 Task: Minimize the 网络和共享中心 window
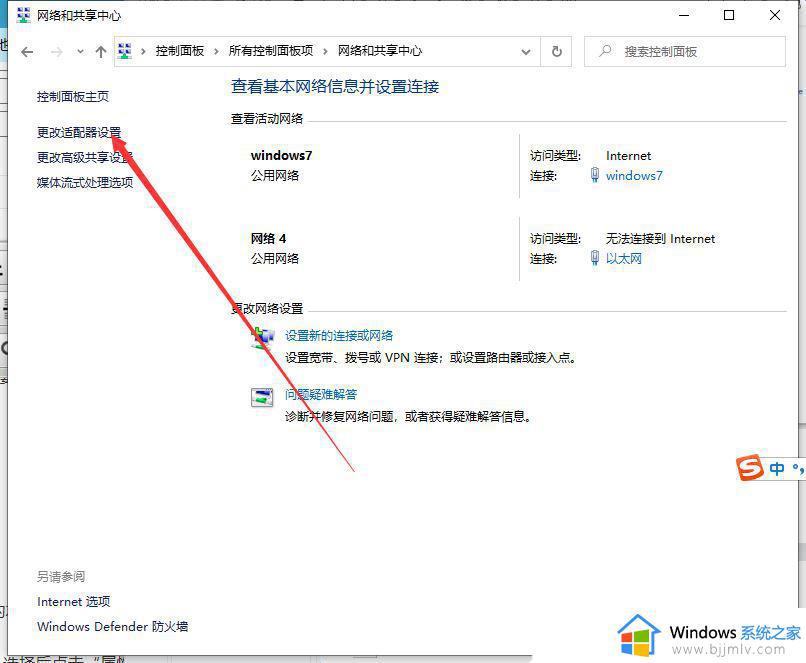(684, 15)
